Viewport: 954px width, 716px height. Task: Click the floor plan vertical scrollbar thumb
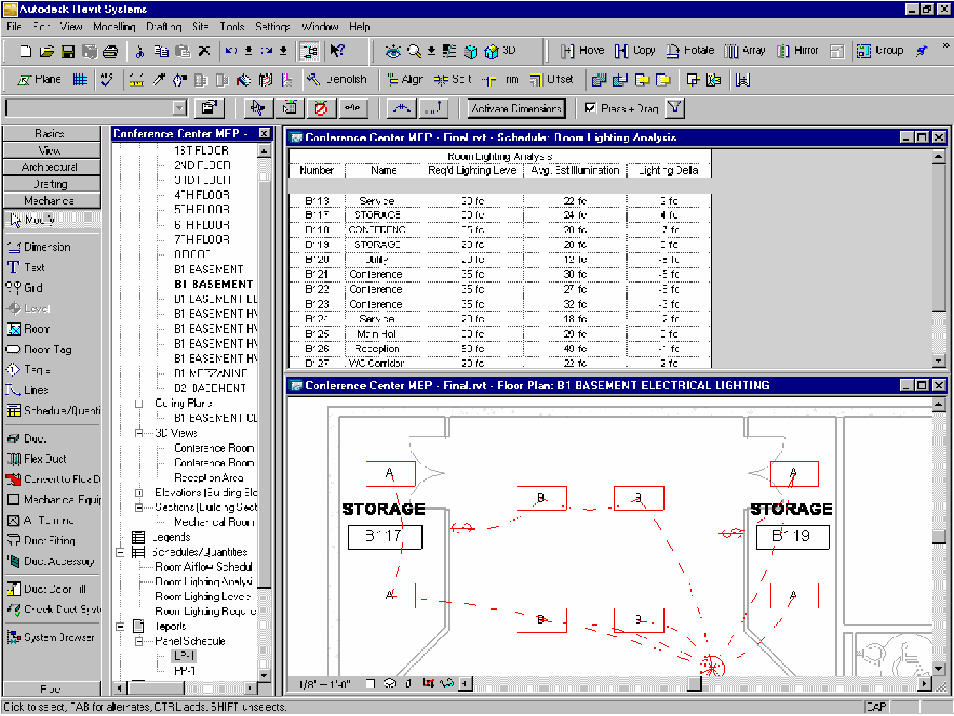coord(938,536)
